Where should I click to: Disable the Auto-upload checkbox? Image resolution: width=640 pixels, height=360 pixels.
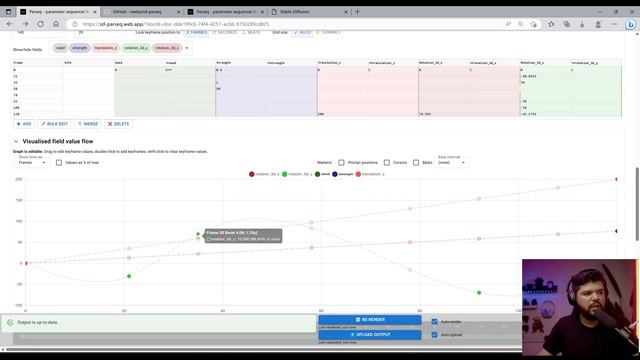pos(434,335)
